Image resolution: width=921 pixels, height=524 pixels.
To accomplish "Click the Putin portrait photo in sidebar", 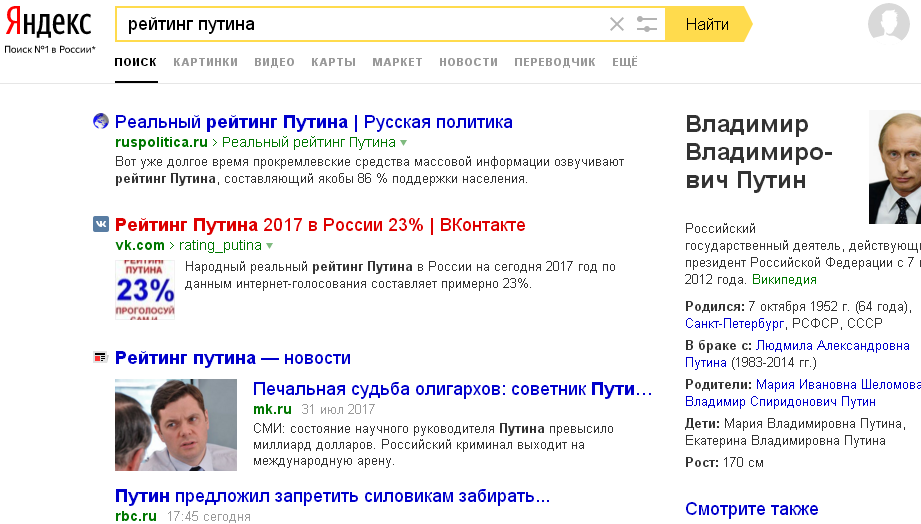I will tap(895, 167).
